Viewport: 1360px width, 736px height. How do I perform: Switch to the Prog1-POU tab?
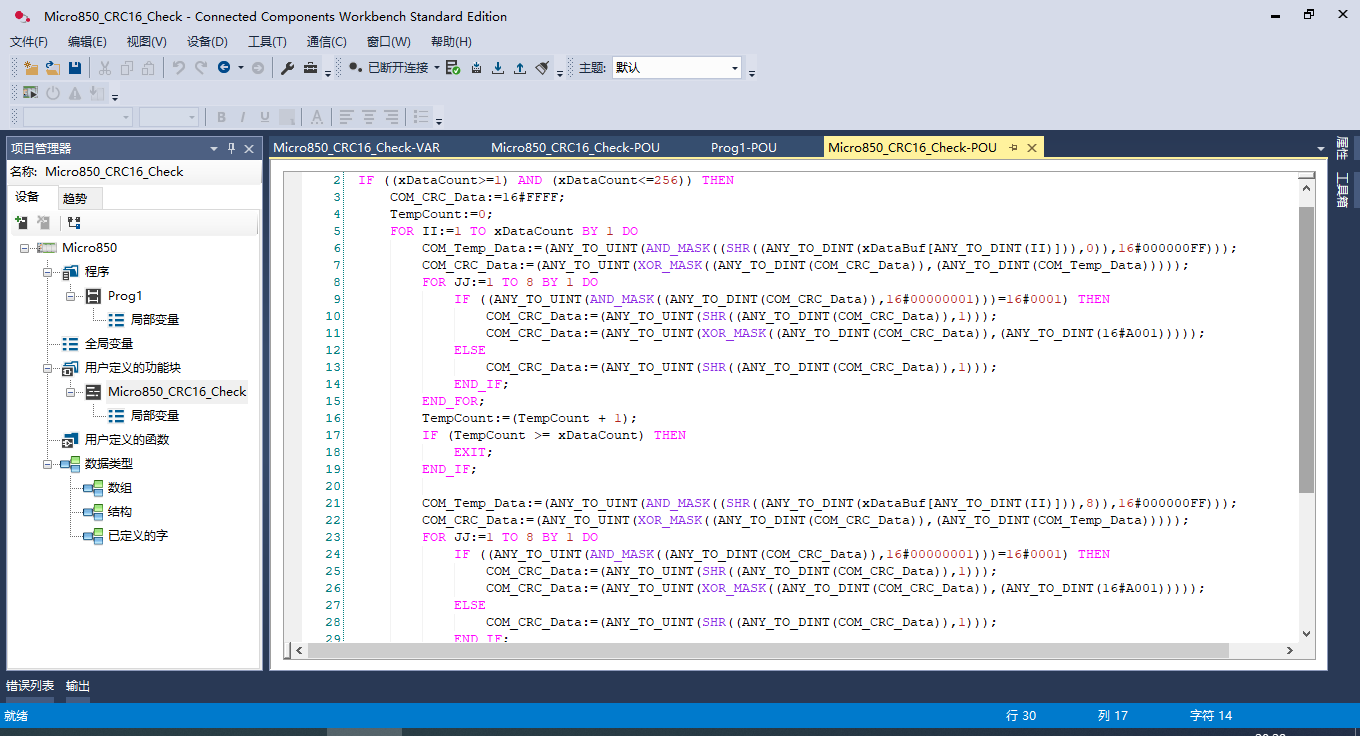point(743,148)
